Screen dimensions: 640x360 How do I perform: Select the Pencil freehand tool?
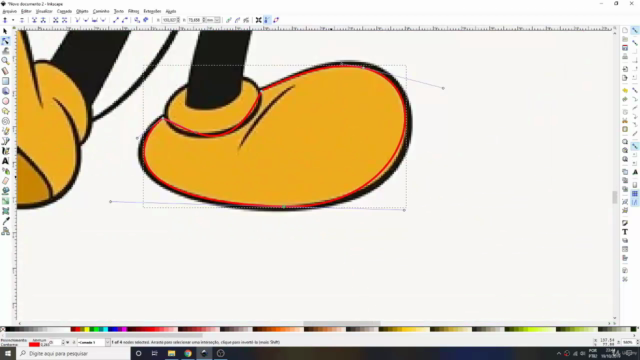5,131
